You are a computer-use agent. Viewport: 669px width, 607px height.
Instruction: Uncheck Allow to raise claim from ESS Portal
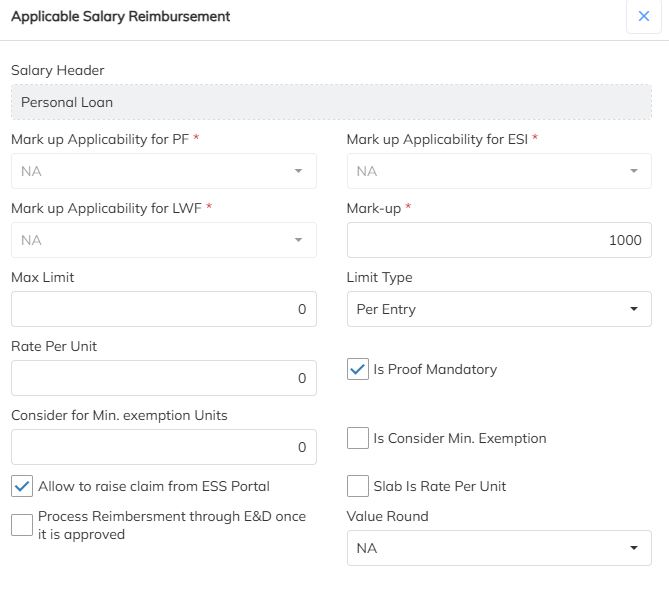[22, 486]
